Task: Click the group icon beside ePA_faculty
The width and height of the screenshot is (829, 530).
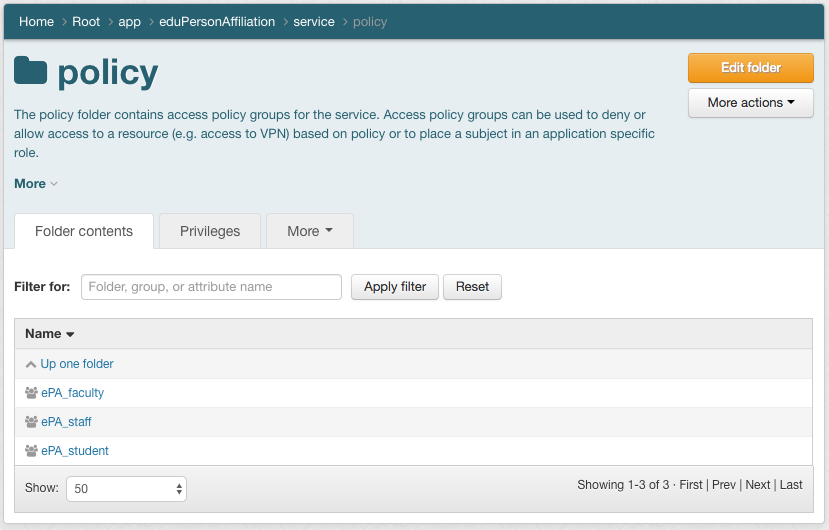Action: pyautogui.click(x=31, y=393)
